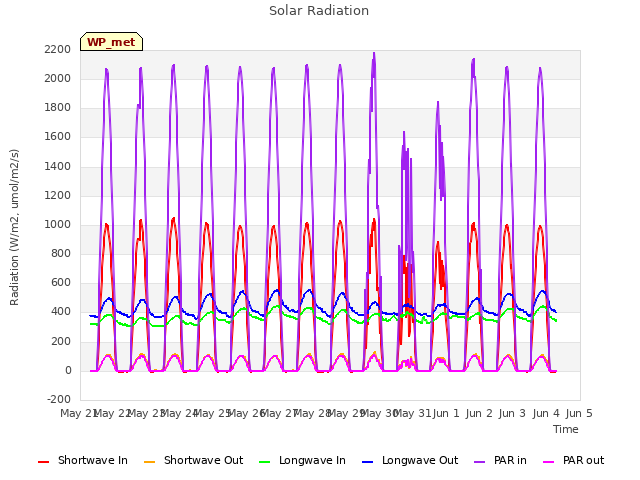Click the 1000 y-axis tick label
Screen dimensions: 640x480
tap(58, 224)
